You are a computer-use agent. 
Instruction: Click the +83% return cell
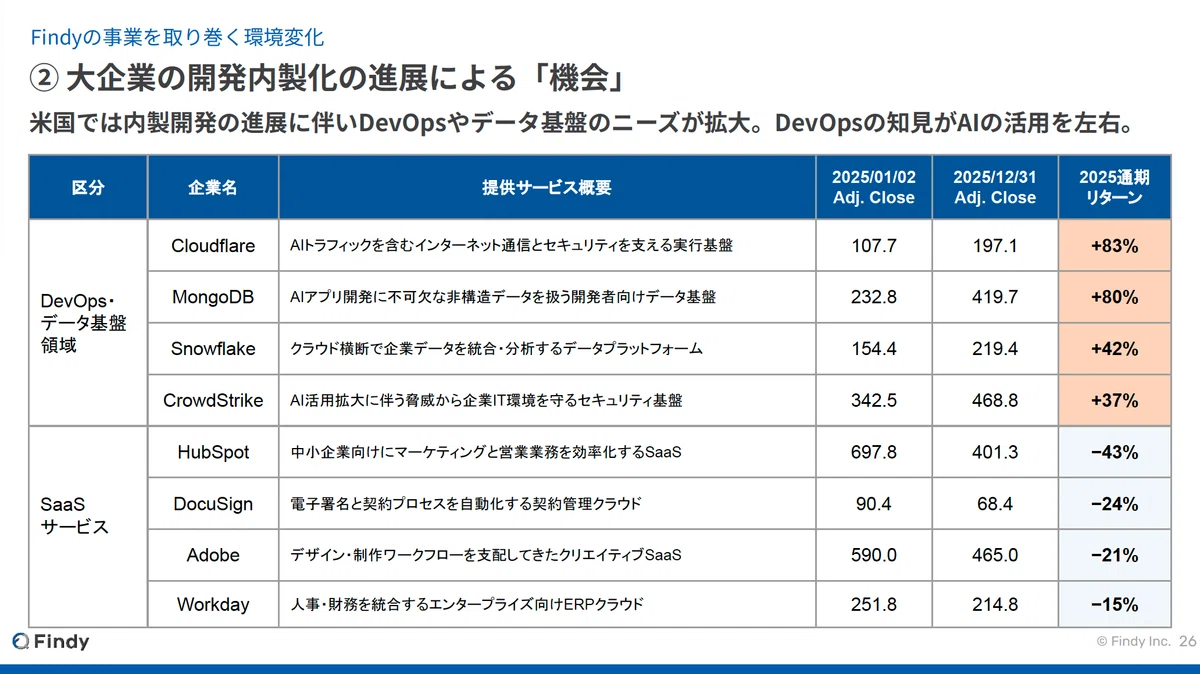pos(1115,246)
